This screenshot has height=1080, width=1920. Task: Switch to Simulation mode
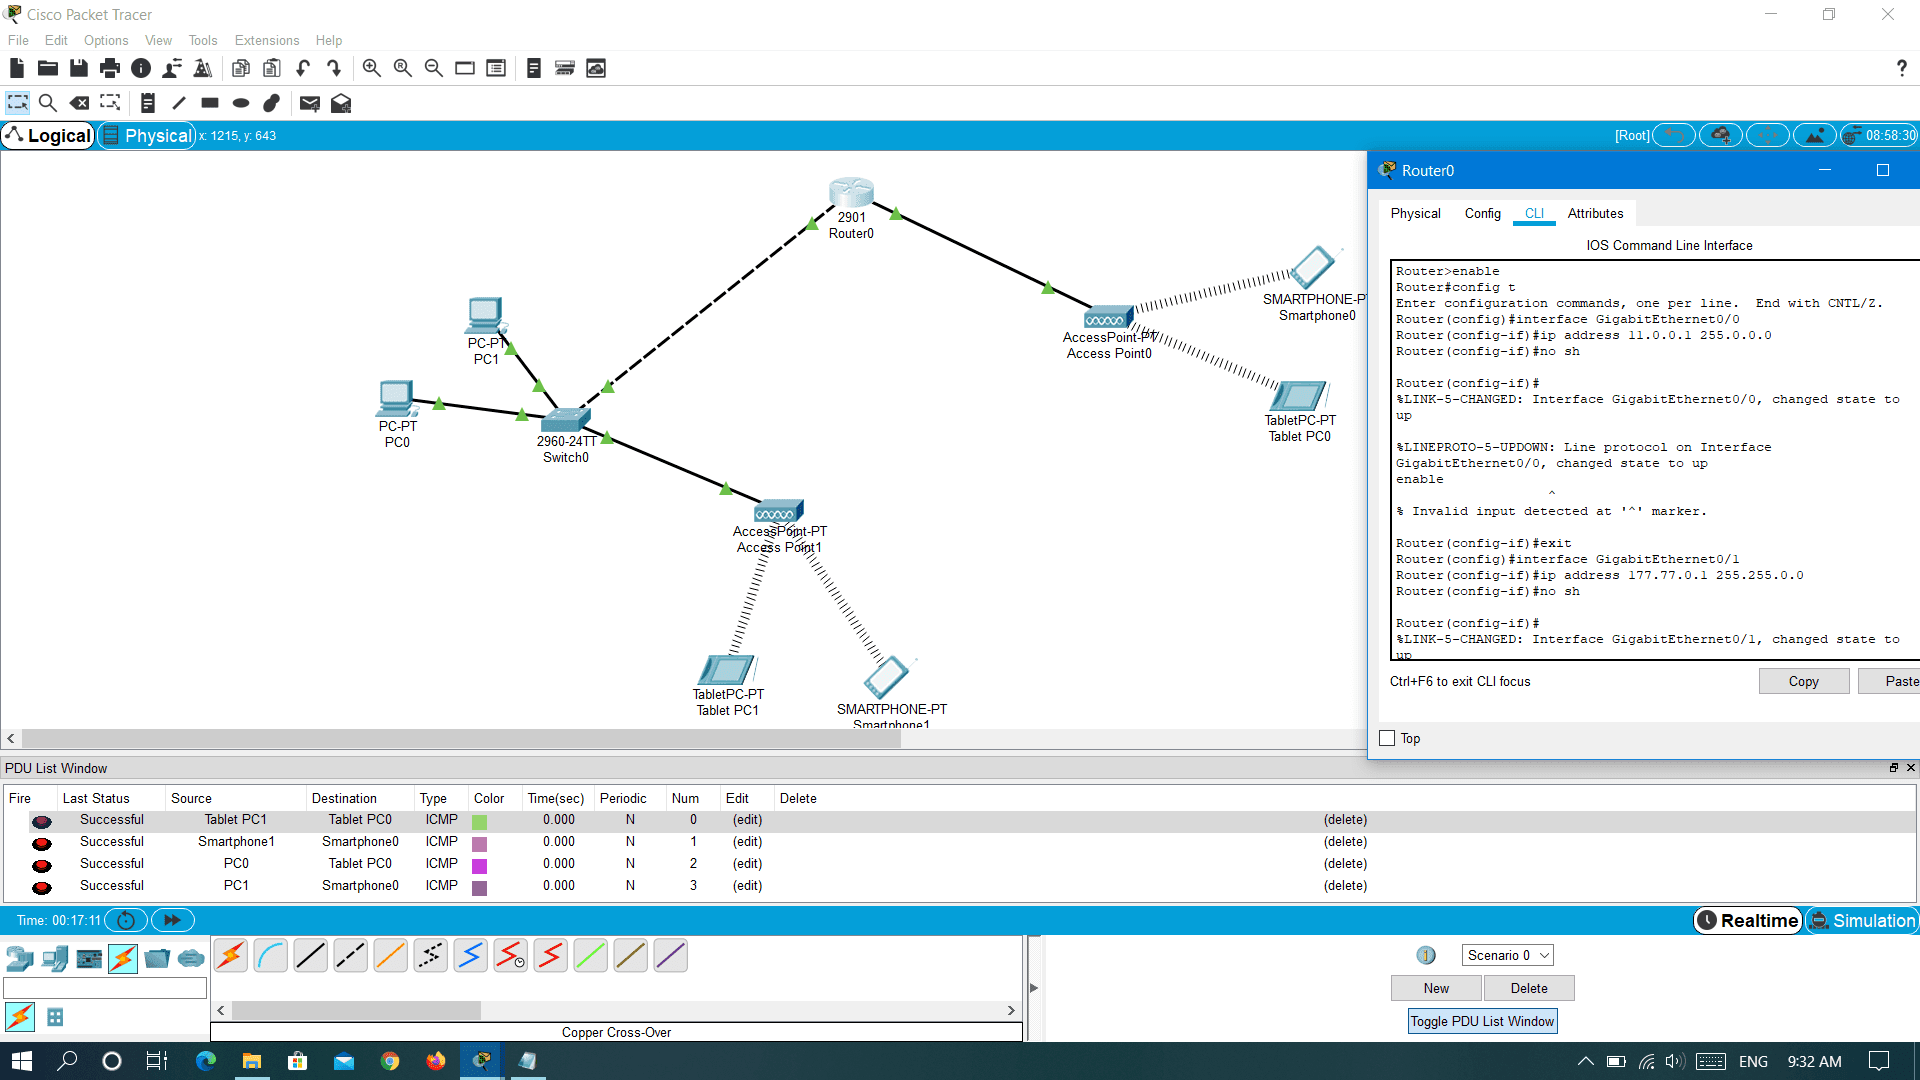click(1862, 920)
